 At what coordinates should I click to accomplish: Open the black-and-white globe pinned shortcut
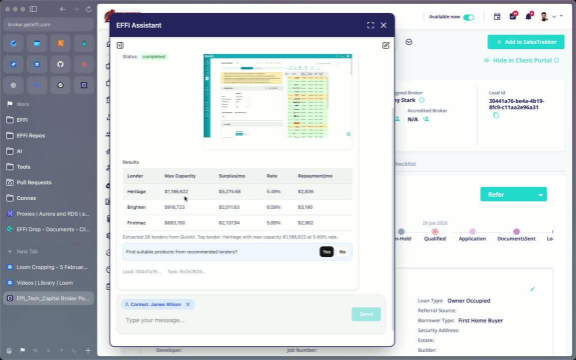[x=60, y=85]
